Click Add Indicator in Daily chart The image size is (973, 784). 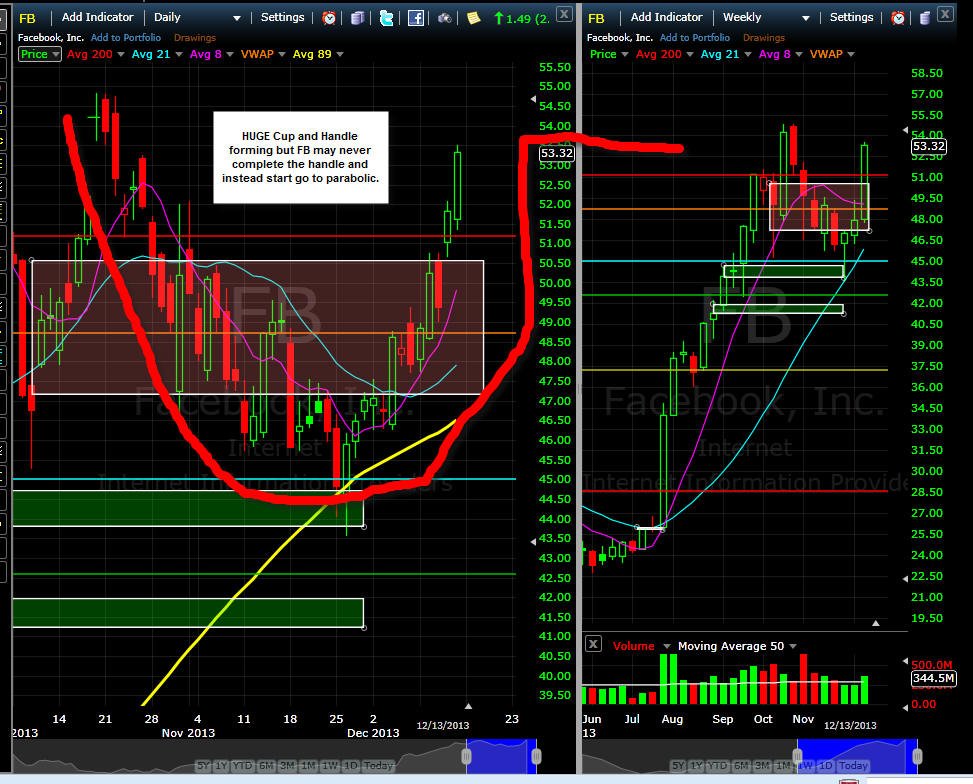tap(97, 17)
